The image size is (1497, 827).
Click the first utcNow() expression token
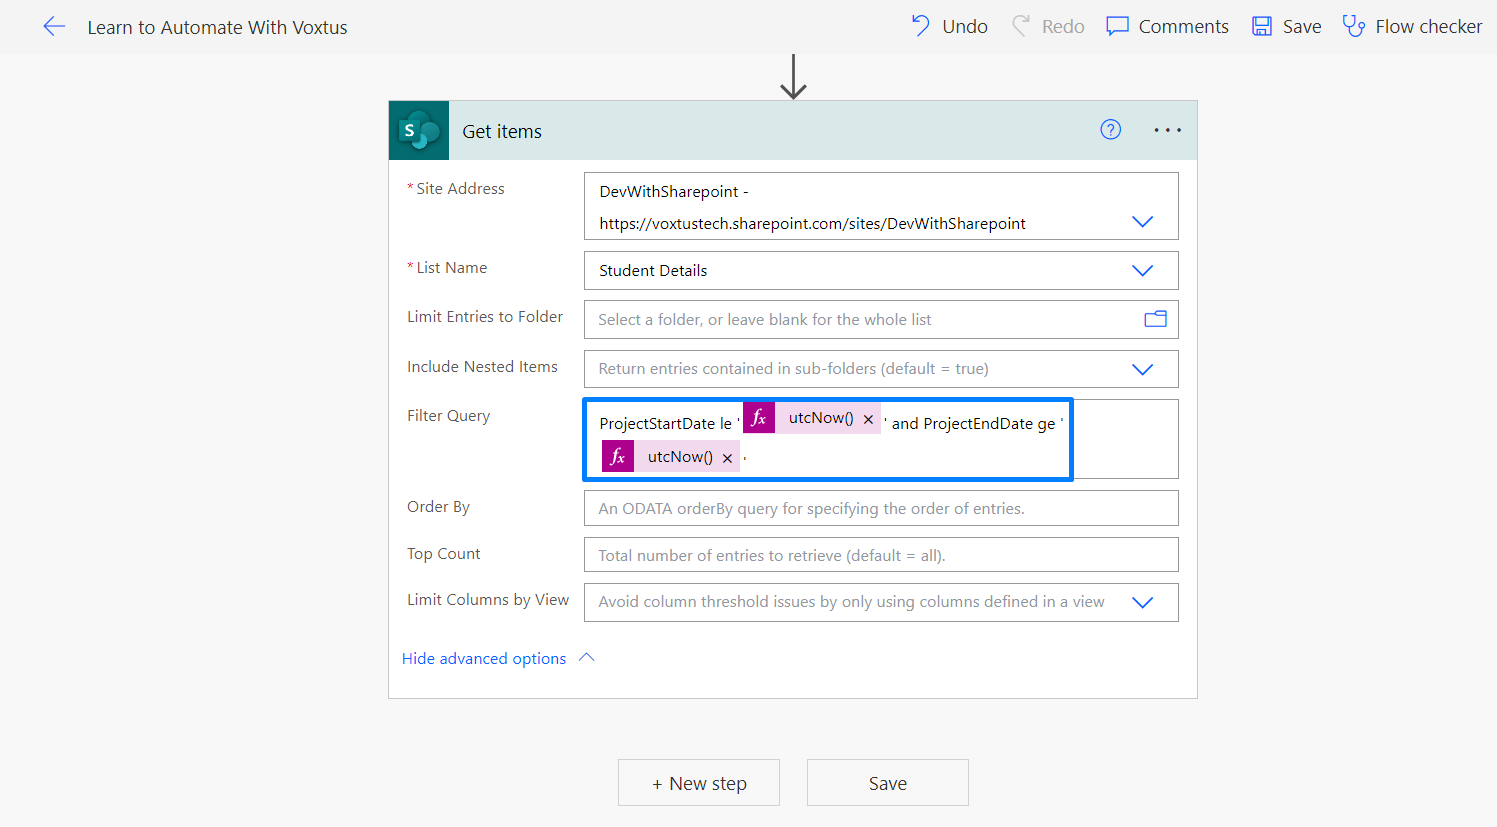812,418
